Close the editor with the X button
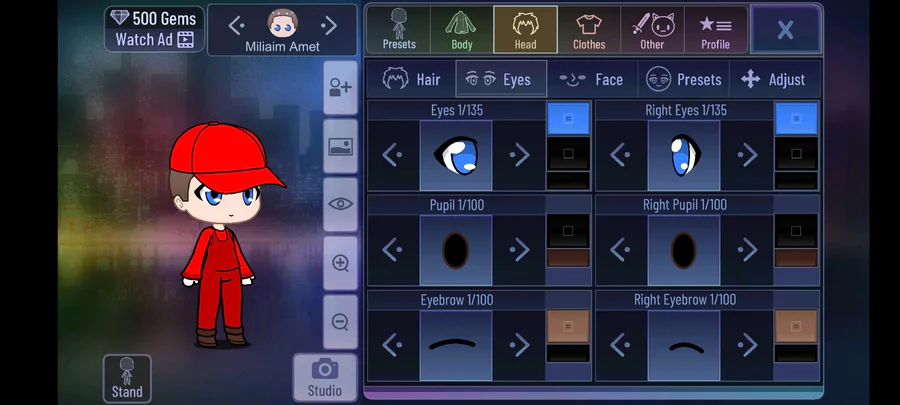This screenshot has width=900, height=405. (785, 29)
